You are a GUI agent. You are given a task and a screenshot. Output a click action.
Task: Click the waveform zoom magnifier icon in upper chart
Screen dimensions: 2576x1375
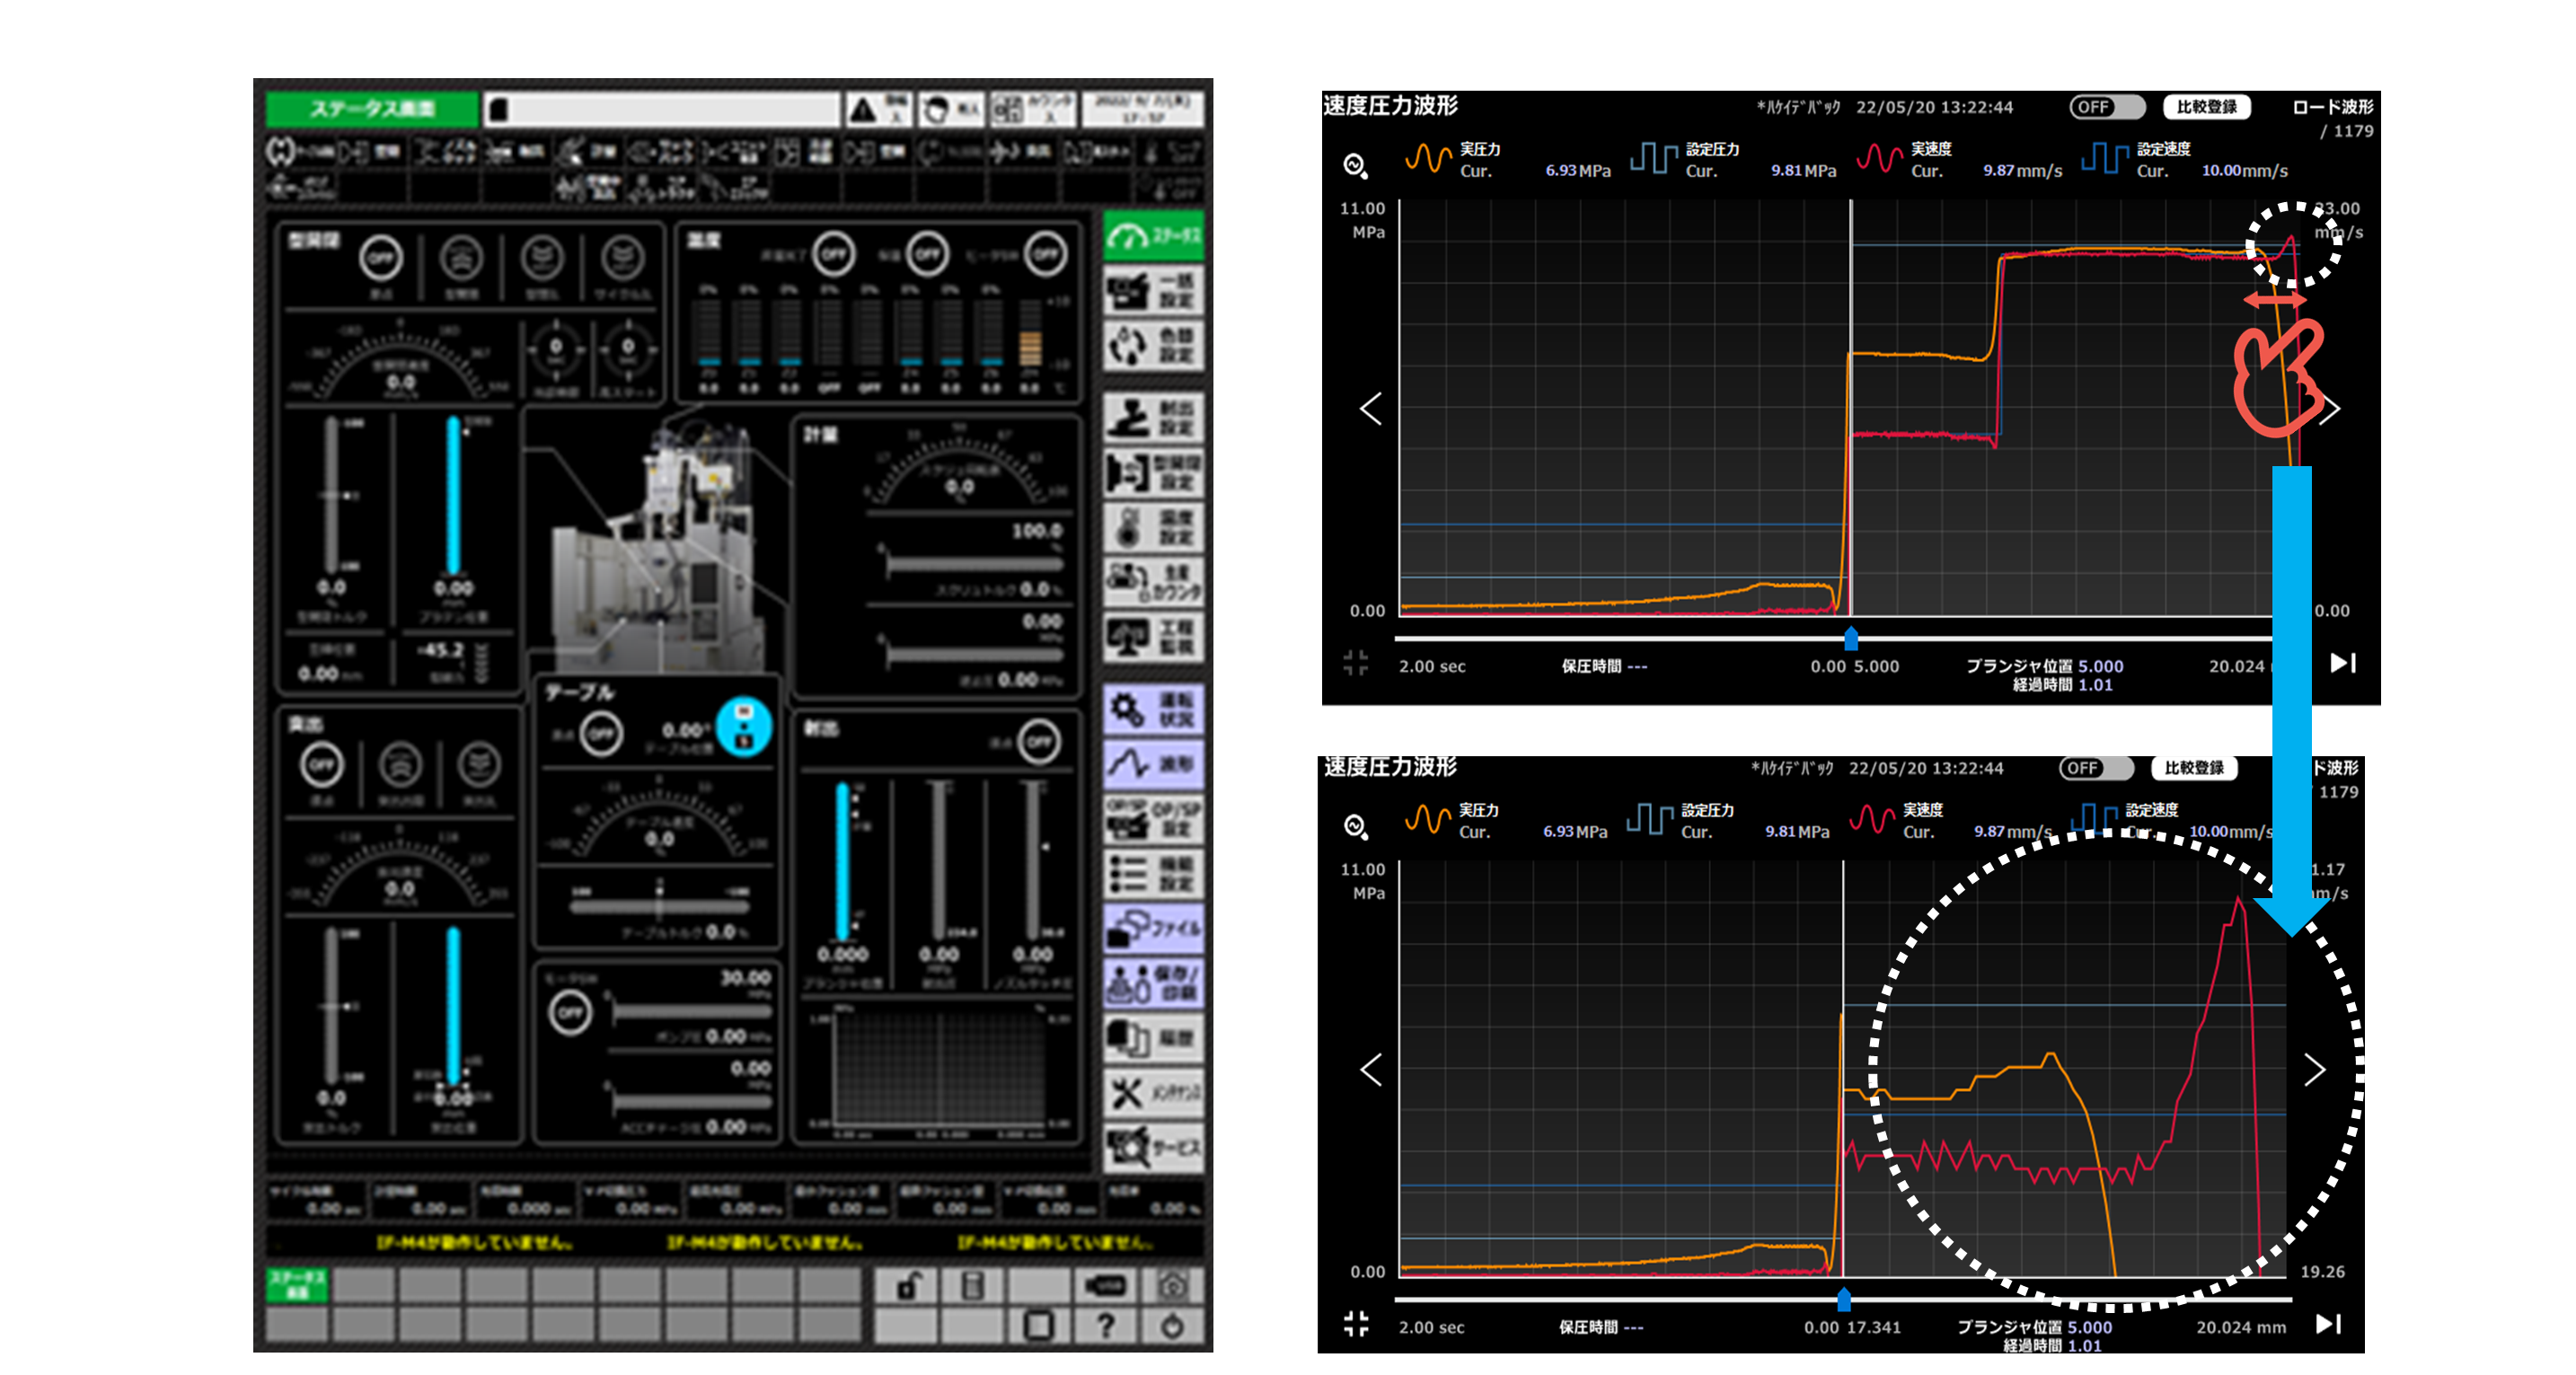[1355, 165]
